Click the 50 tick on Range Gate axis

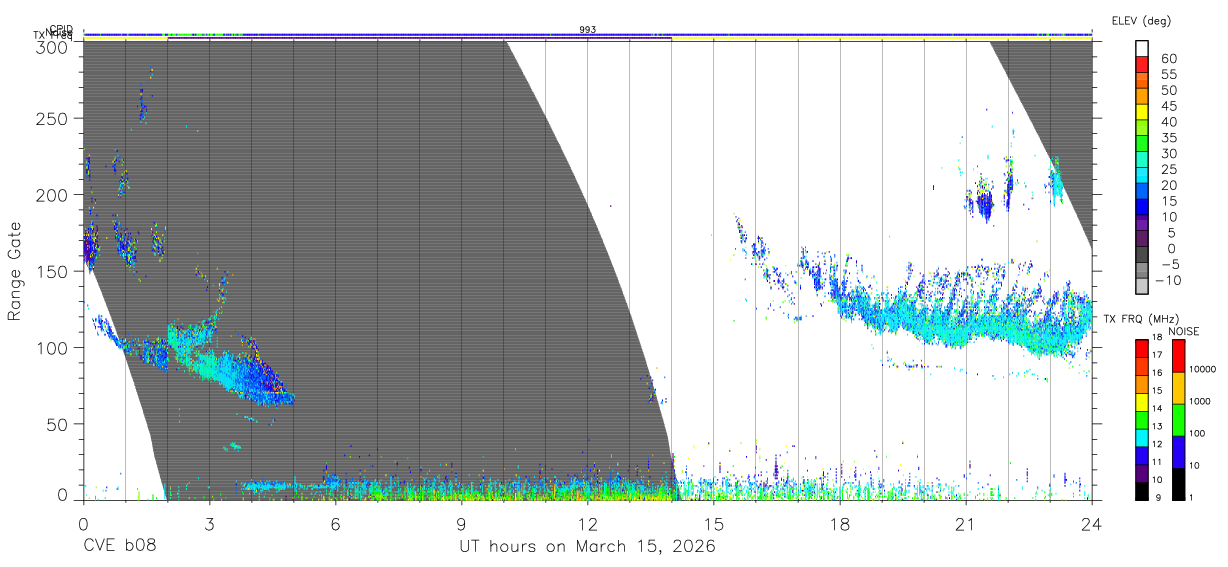(59, 424)
